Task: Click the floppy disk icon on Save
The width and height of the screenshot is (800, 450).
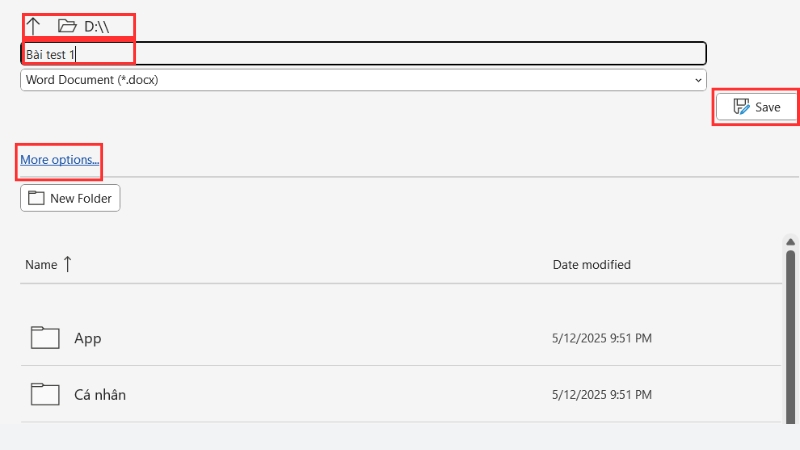Action: pyautogui.click(x=741, y=107)
